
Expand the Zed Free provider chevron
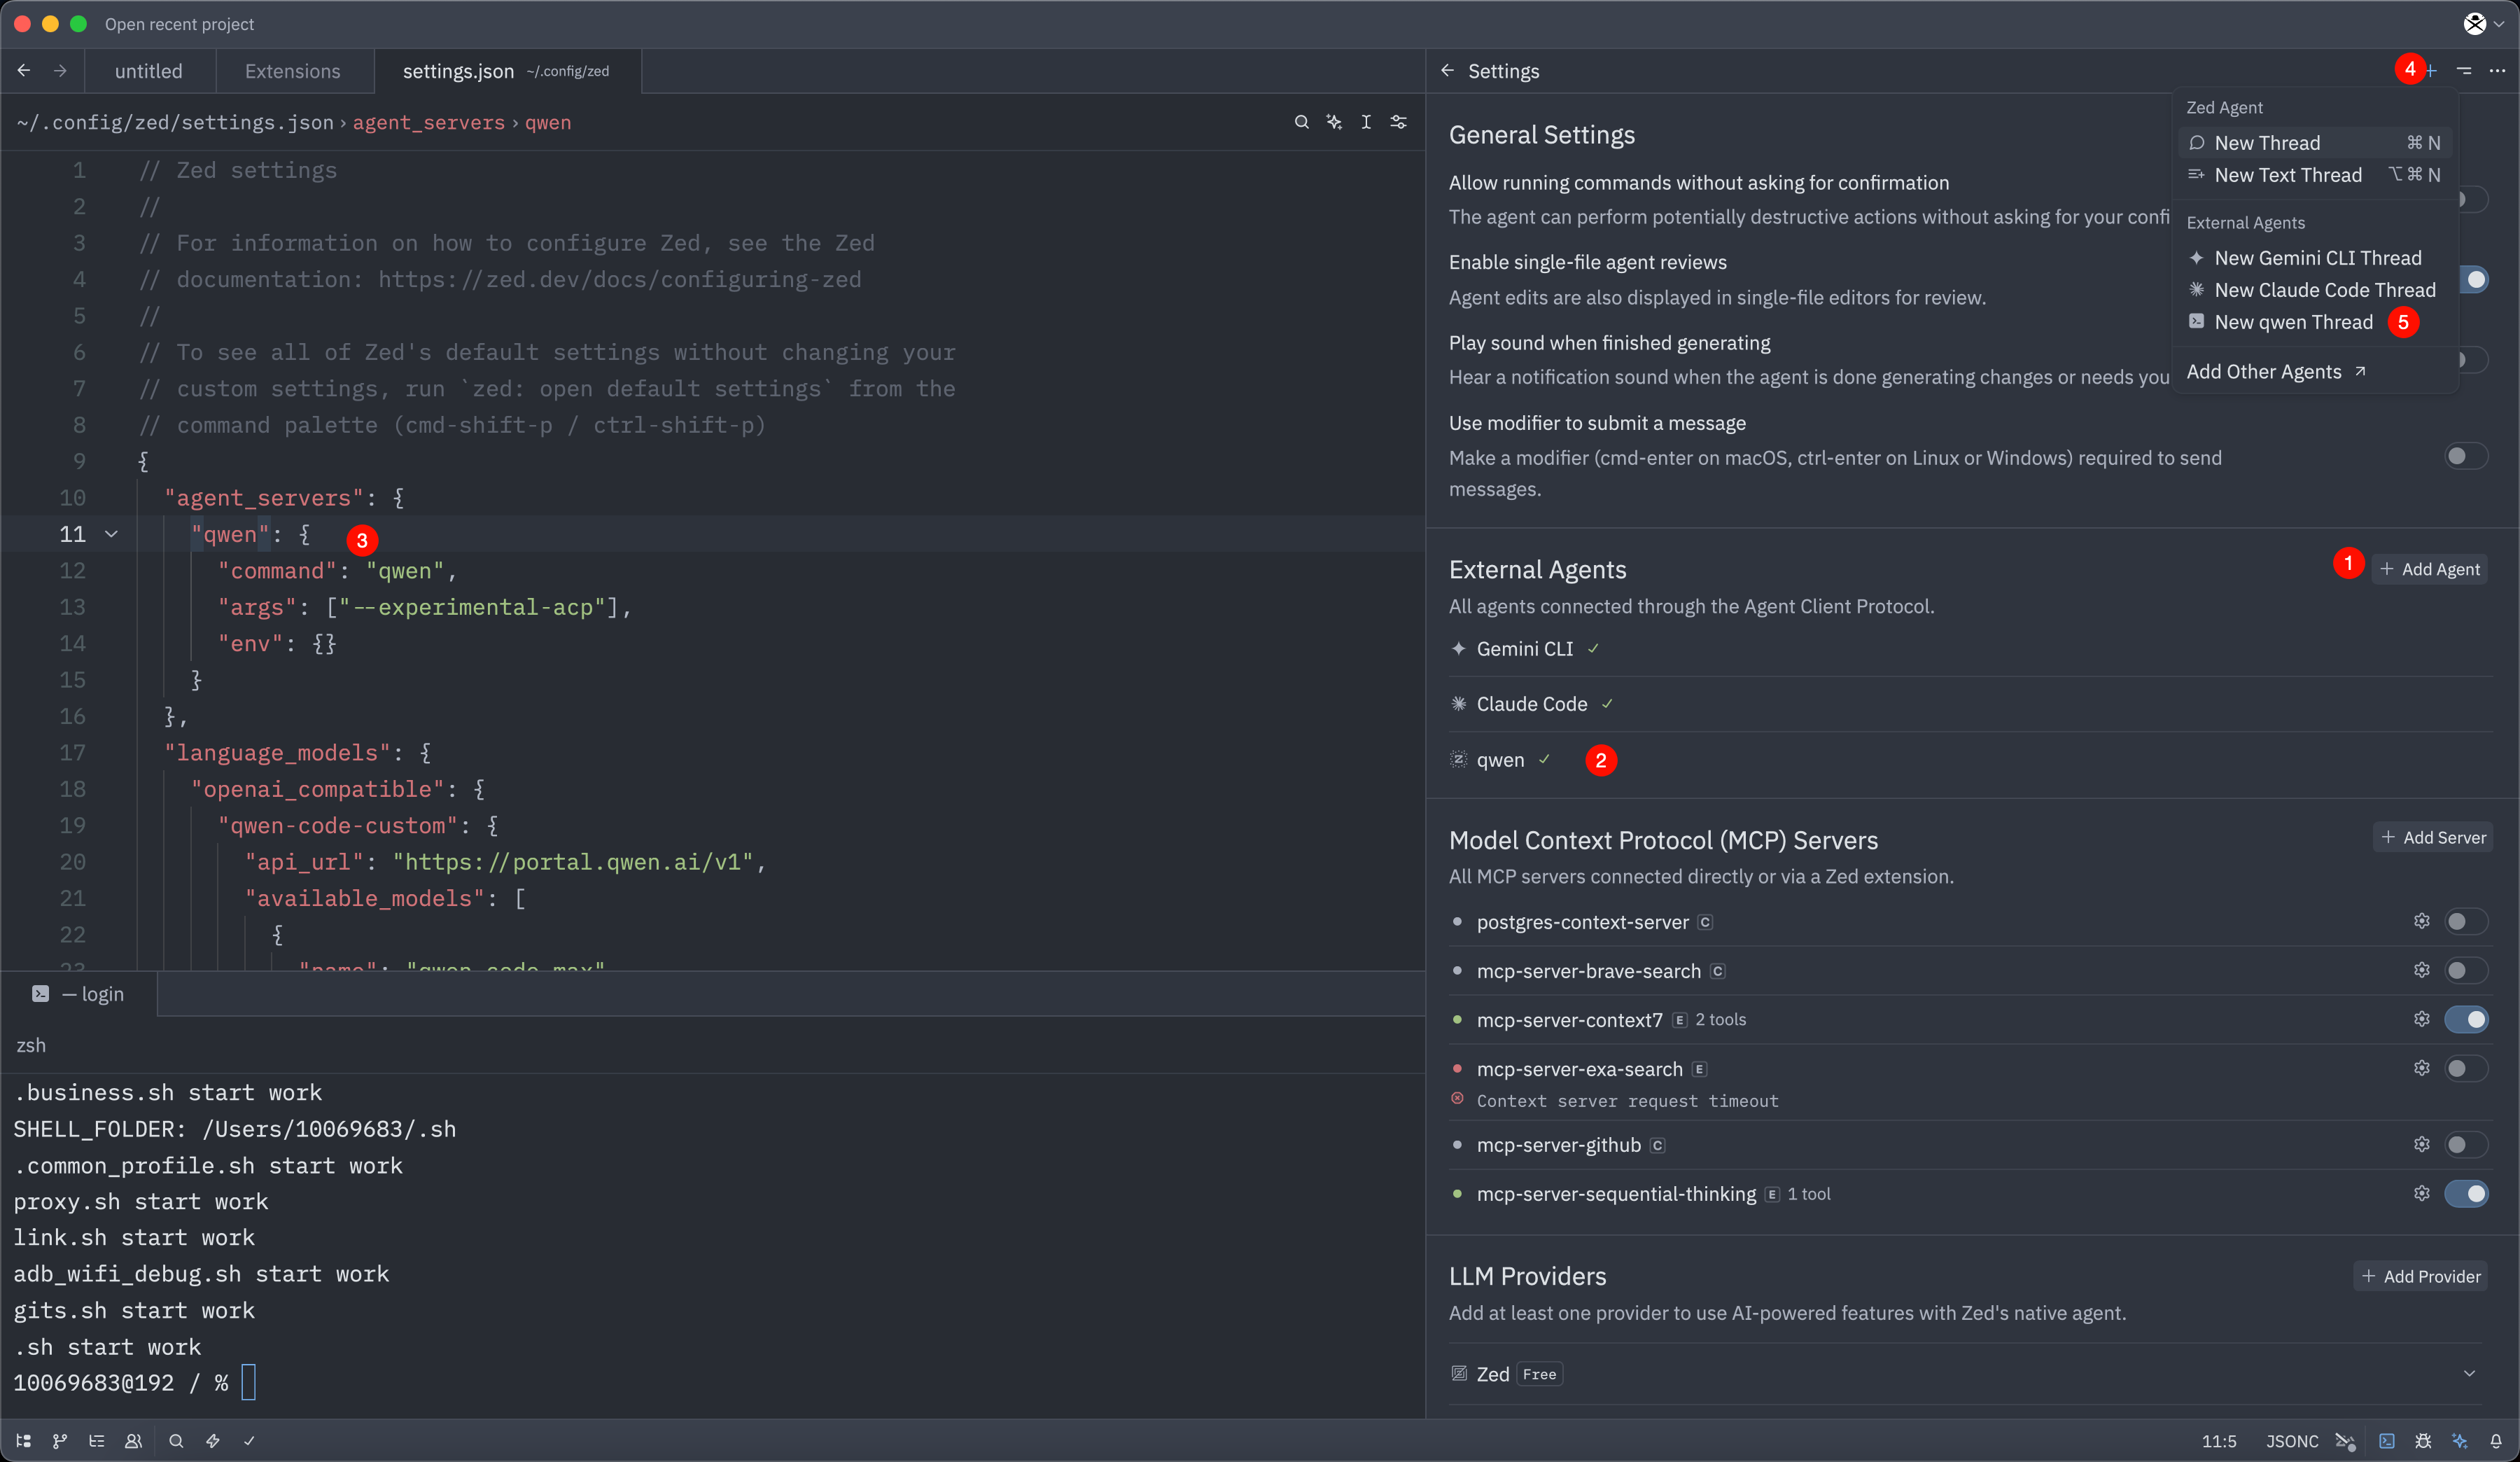tap(2469, 1373)
